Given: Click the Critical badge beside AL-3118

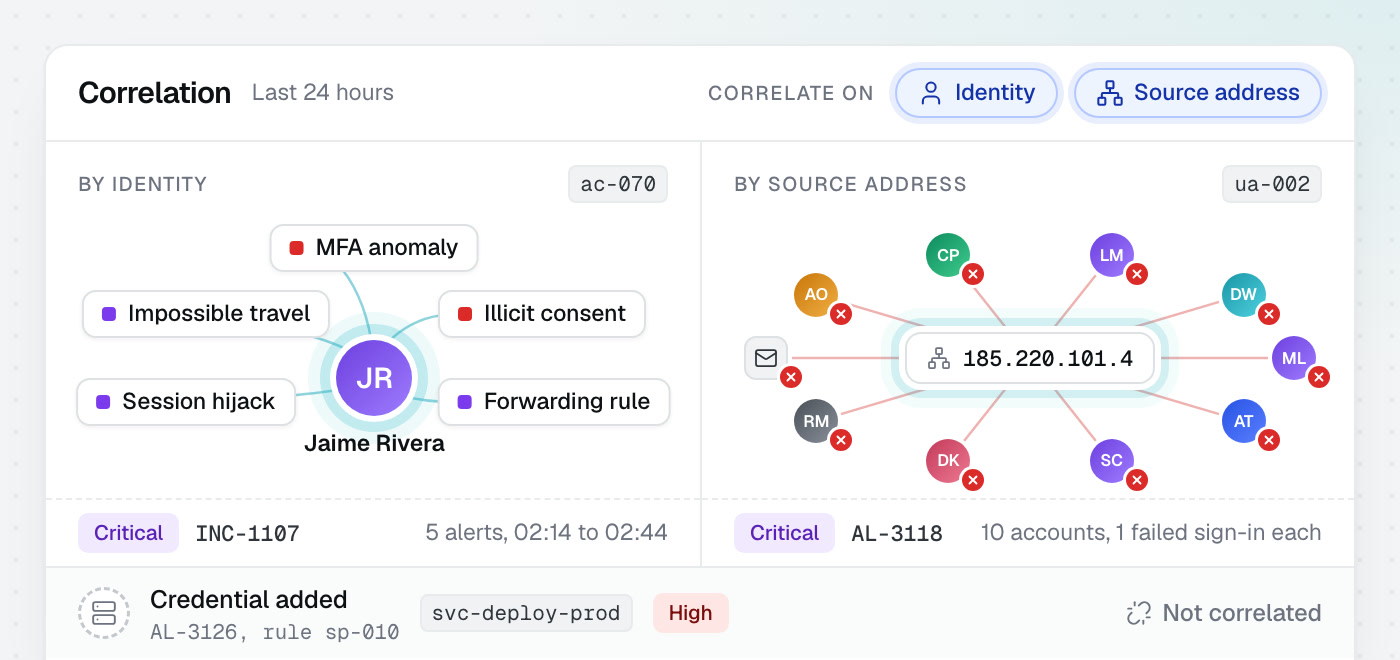Looking at the screenshot, I should point(784,533).
